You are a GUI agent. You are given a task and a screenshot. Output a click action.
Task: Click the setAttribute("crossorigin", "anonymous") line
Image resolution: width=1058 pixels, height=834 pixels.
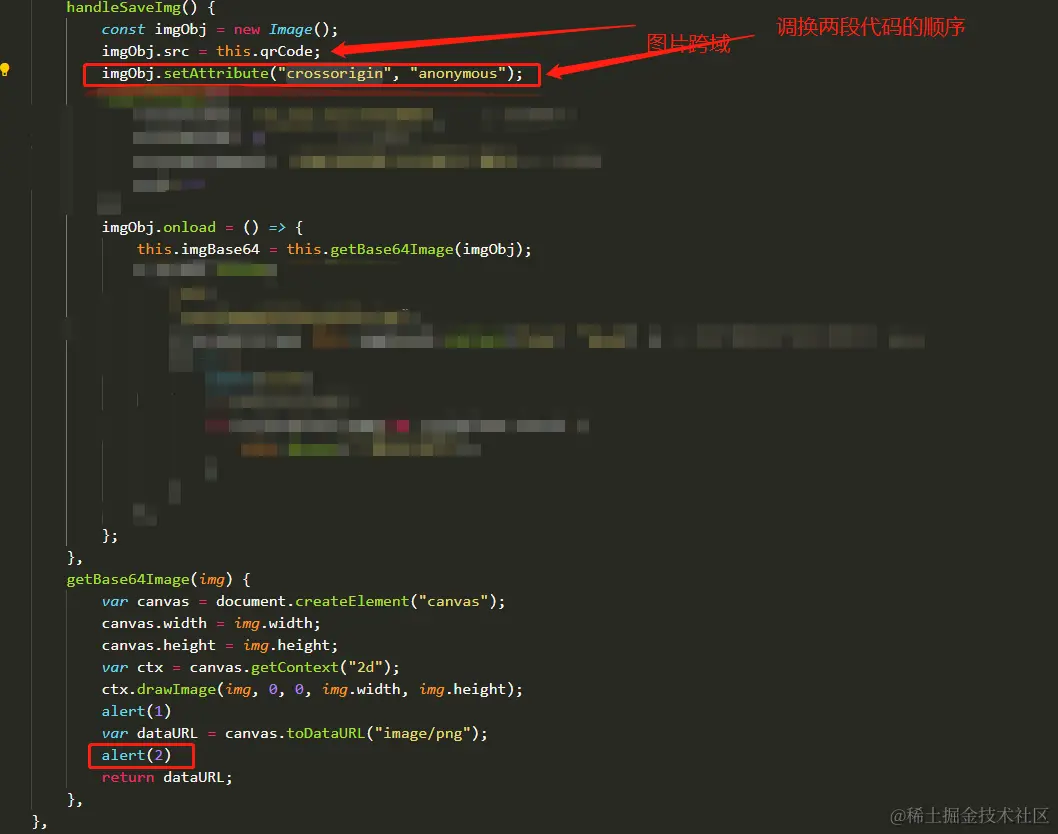click(x=312, y=74)
